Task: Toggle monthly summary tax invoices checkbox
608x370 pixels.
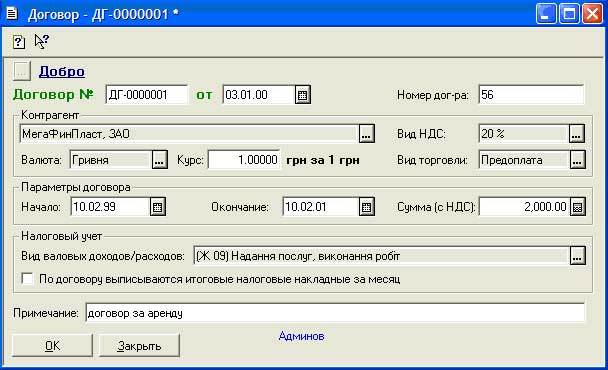Action: coord(27,278)
